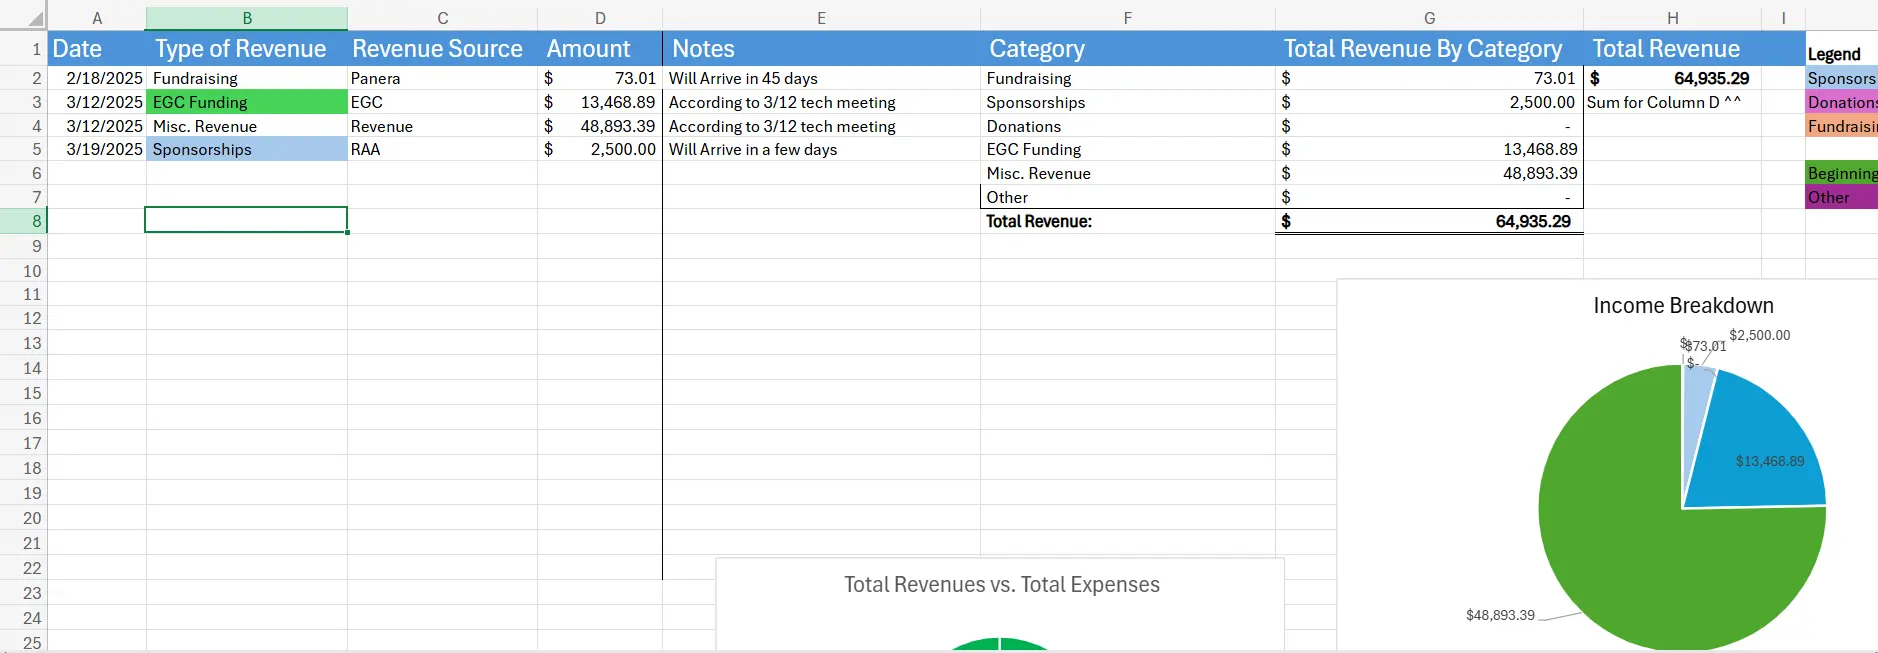Click the "Type of Revenue" header cell
The image size is (1878, 653).
[x=241, y=49]
